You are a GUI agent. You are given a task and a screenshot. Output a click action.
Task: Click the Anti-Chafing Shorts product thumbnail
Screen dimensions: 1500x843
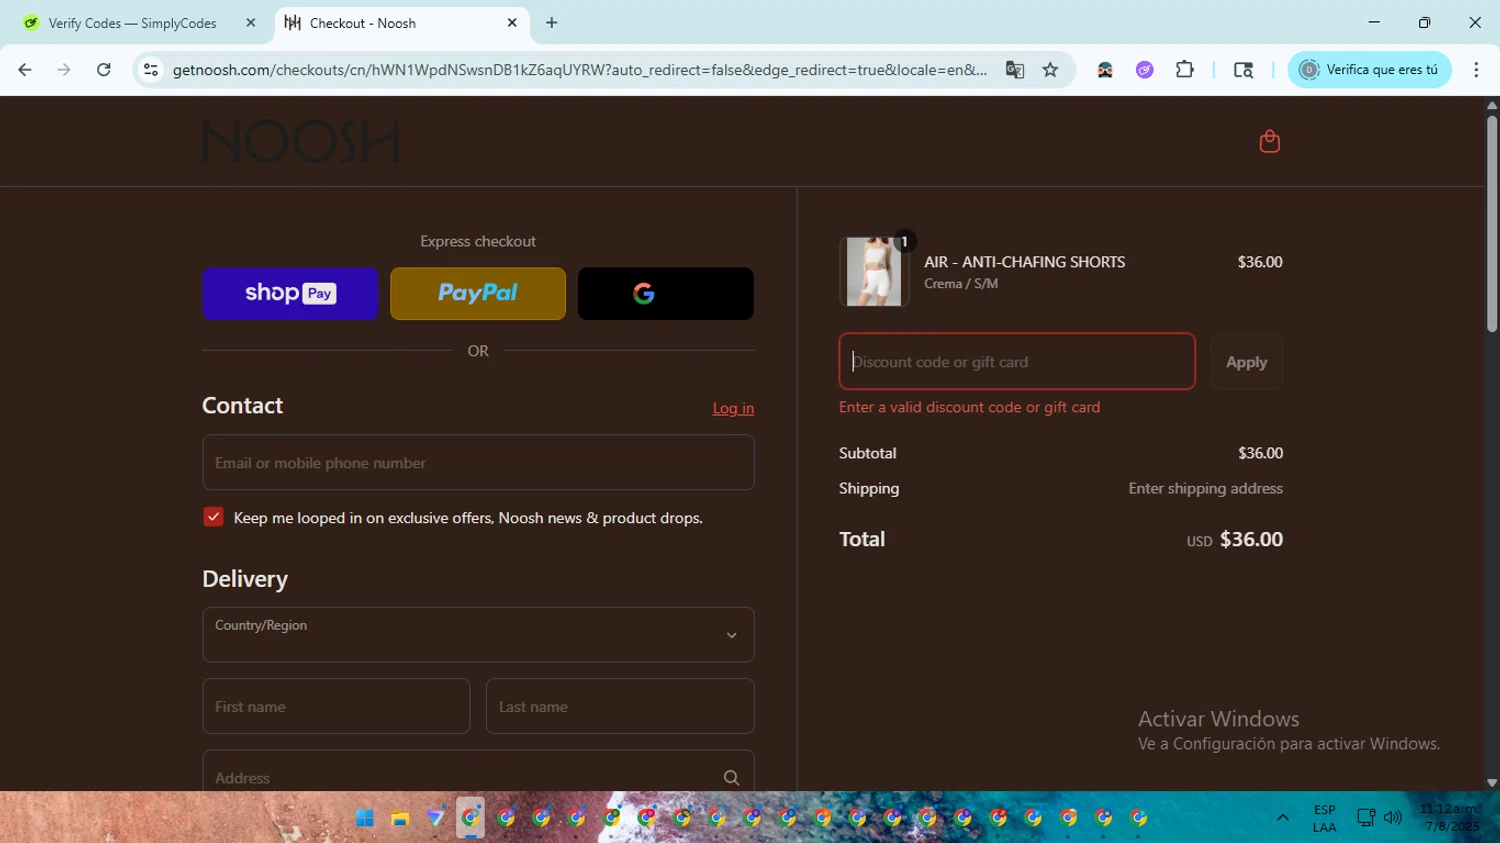[x=874, y=271]
